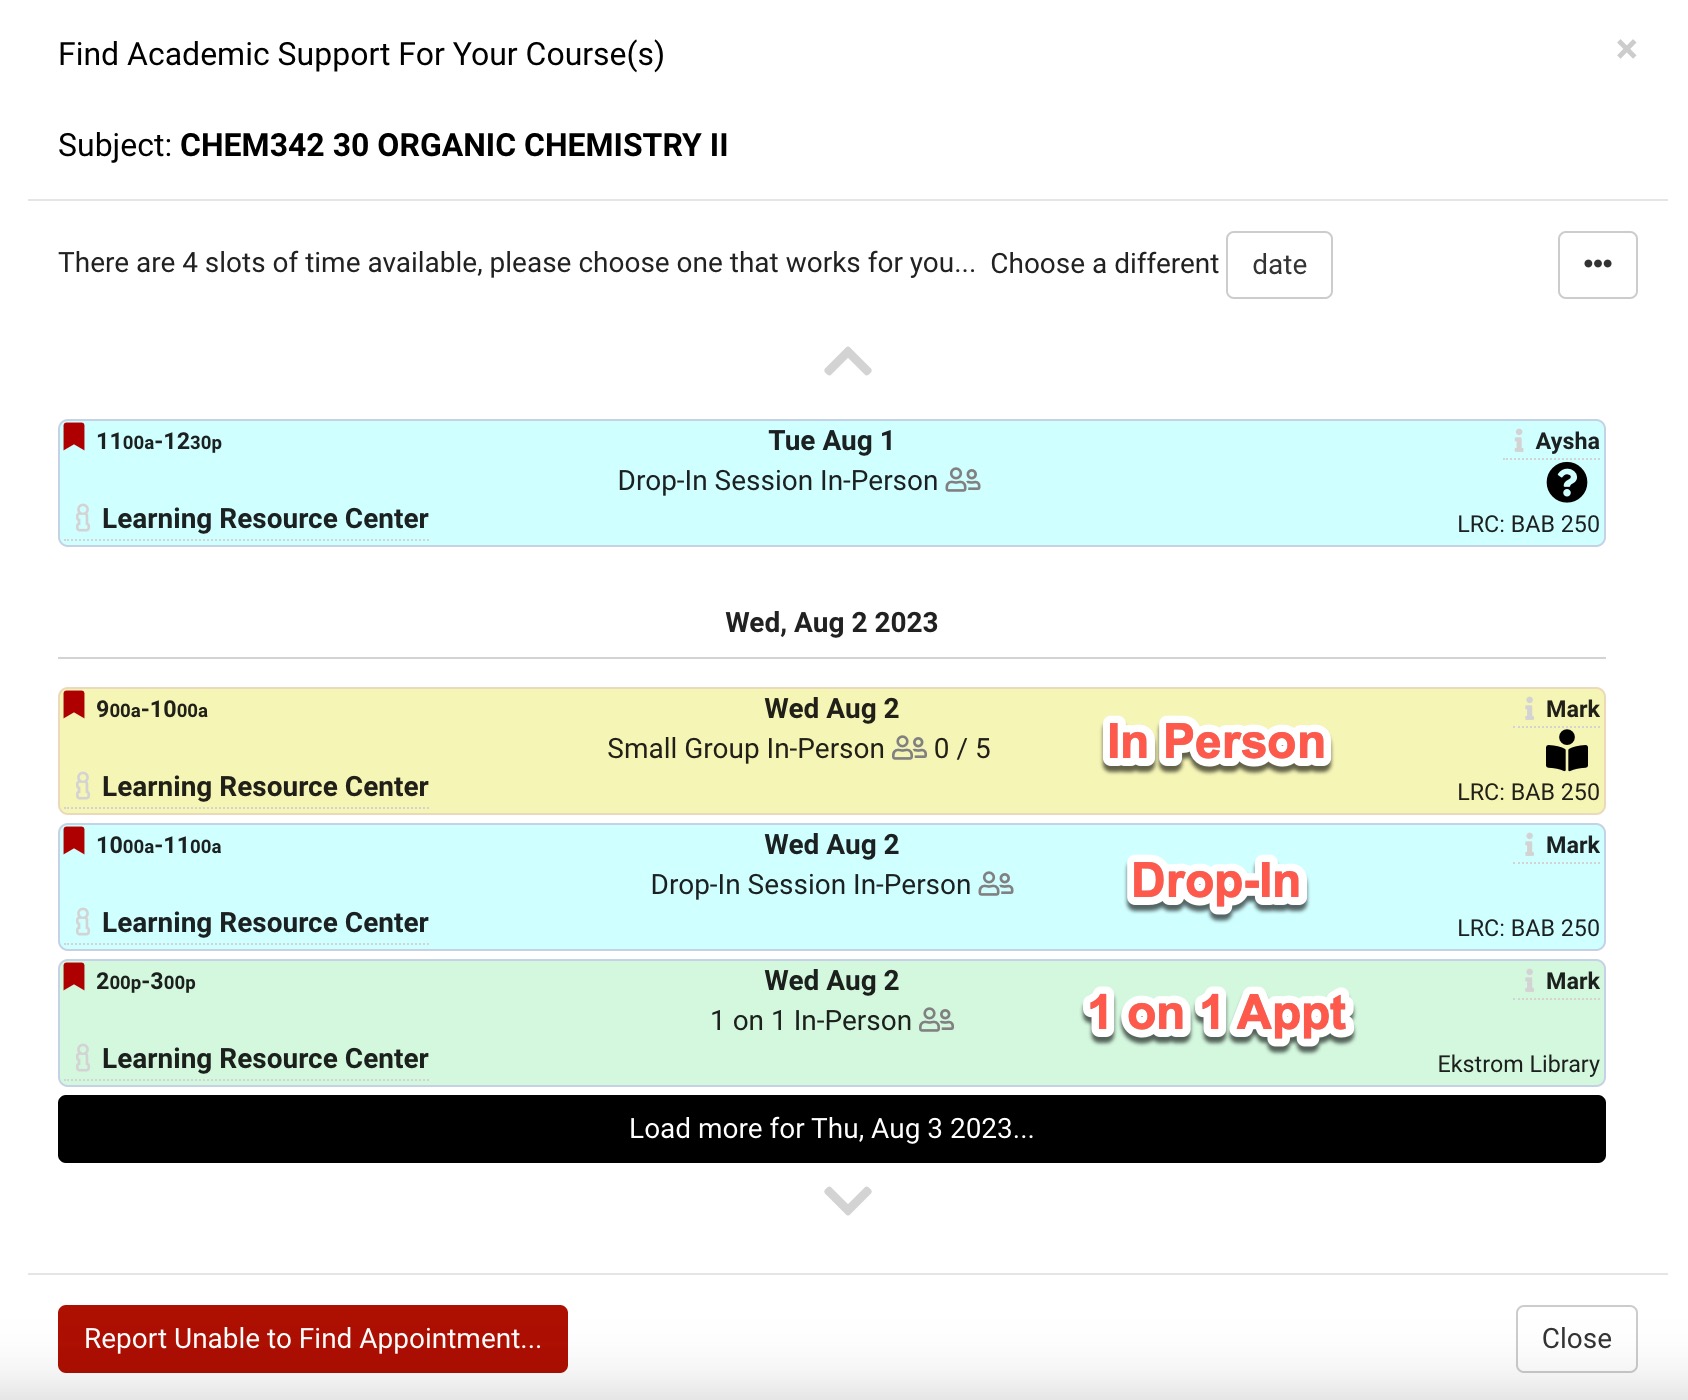
Task: Click person icon by Learning Resource Center, 200p slot
Action: pyautogui.click(x=83, y=1058)
